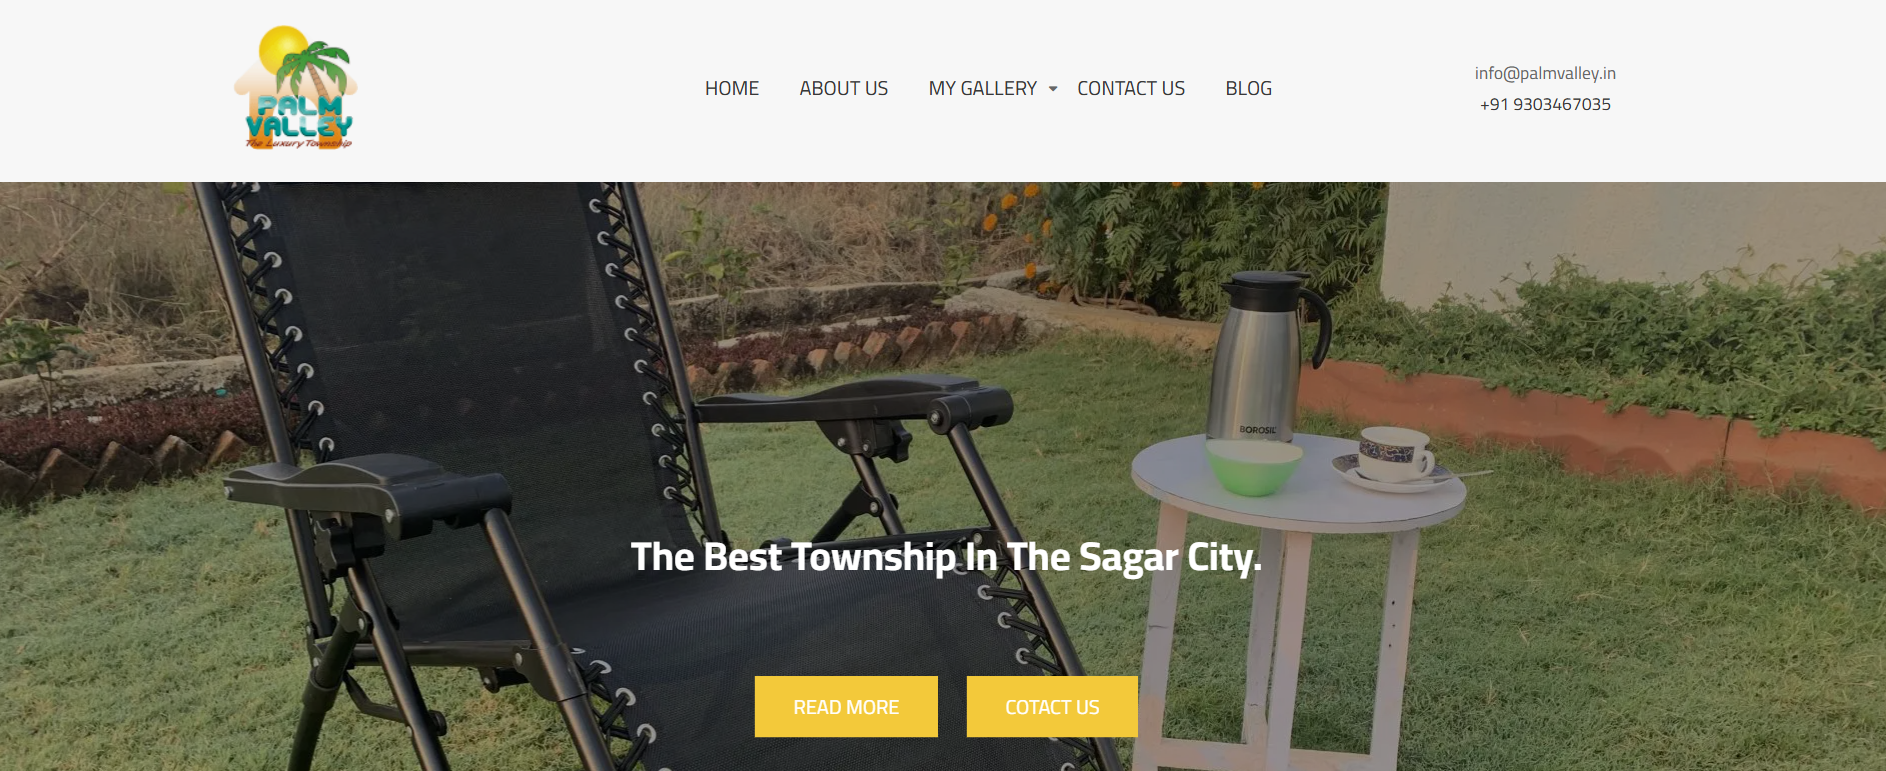Click the tea cup and saucer
The image size is (1886, 771).
tap(1393, 458)
